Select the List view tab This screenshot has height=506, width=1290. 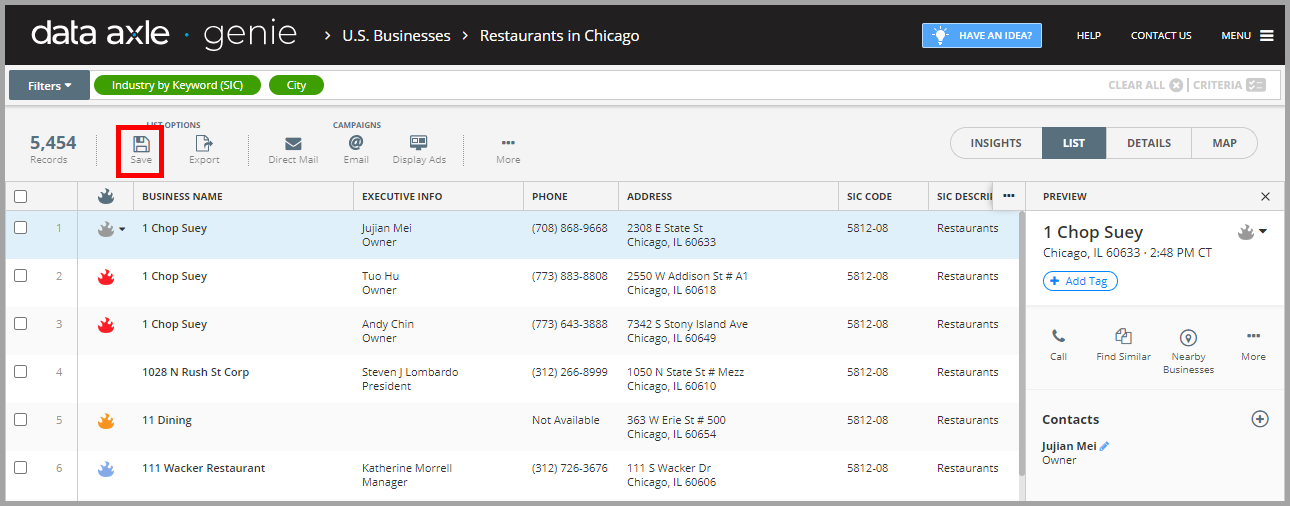point(1074,143)
